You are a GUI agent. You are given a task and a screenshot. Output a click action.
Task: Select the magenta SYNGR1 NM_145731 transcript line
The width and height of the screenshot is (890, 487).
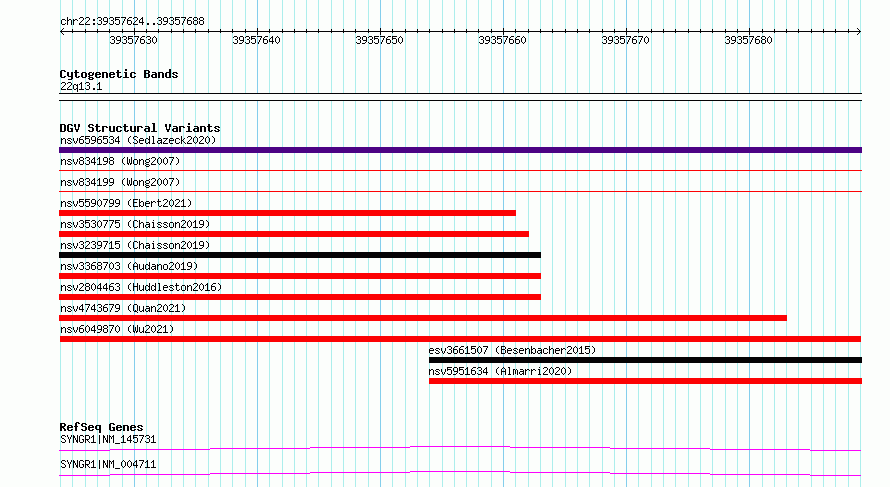[460, 448]
